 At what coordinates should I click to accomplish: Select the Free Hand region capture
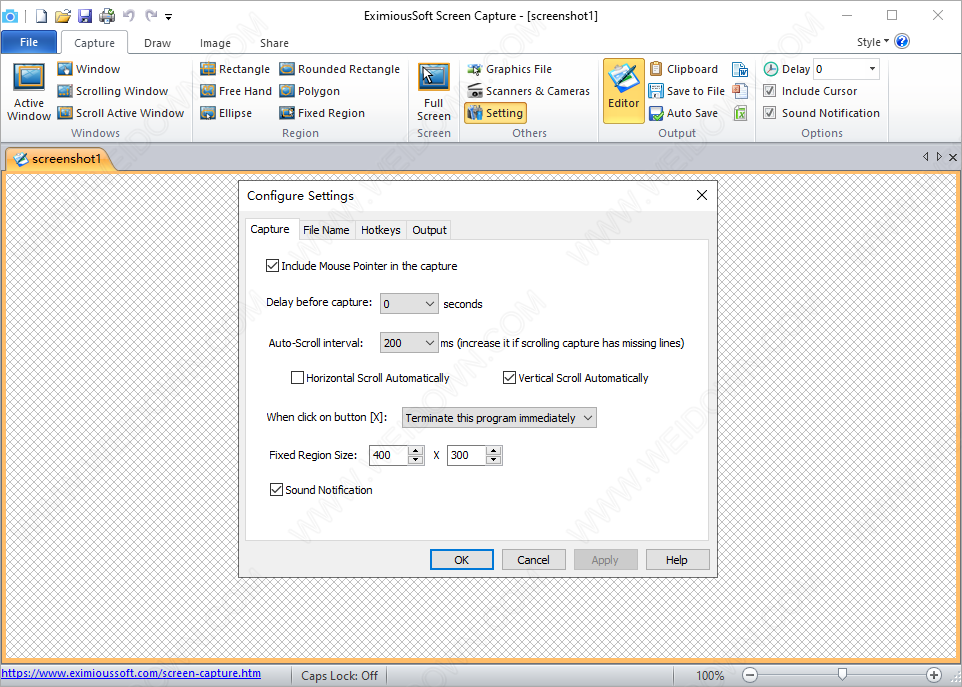tap(236, 91)
